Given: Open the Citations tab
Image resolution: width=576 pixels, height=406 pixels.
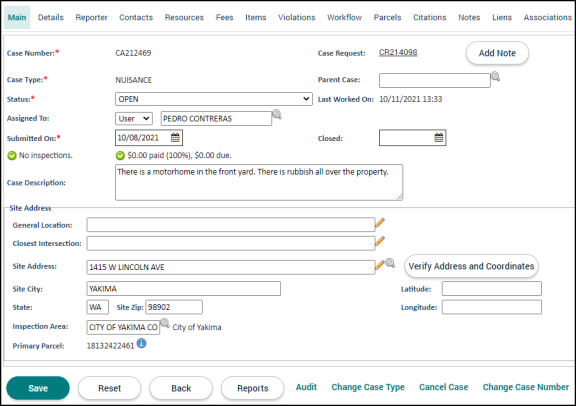Looking at the screenshot, I should point(430,17).
